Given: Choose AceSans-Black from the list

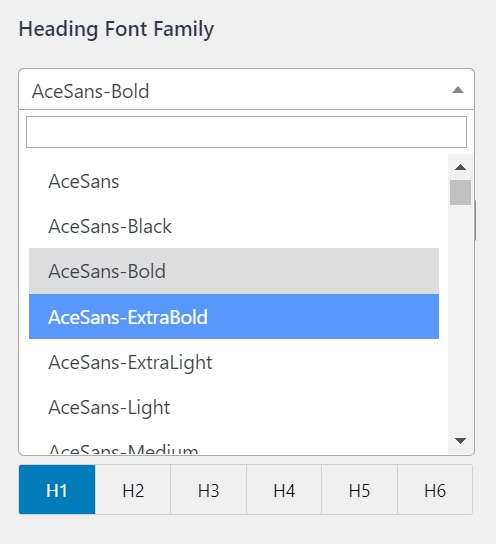Looking at the screenshot, I should click(234, 226).
